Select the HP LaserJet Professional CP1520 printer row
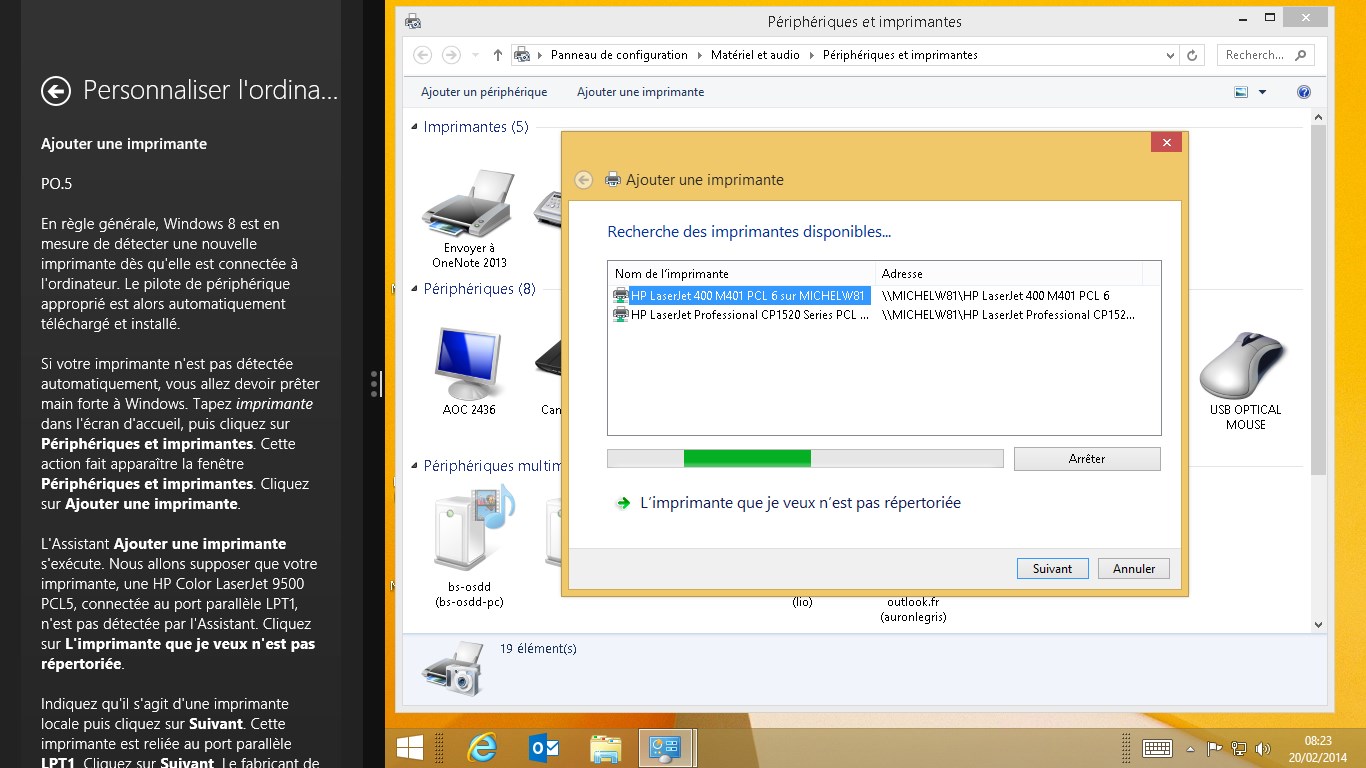Viewport: 1366px width, 768px height. 749,315
